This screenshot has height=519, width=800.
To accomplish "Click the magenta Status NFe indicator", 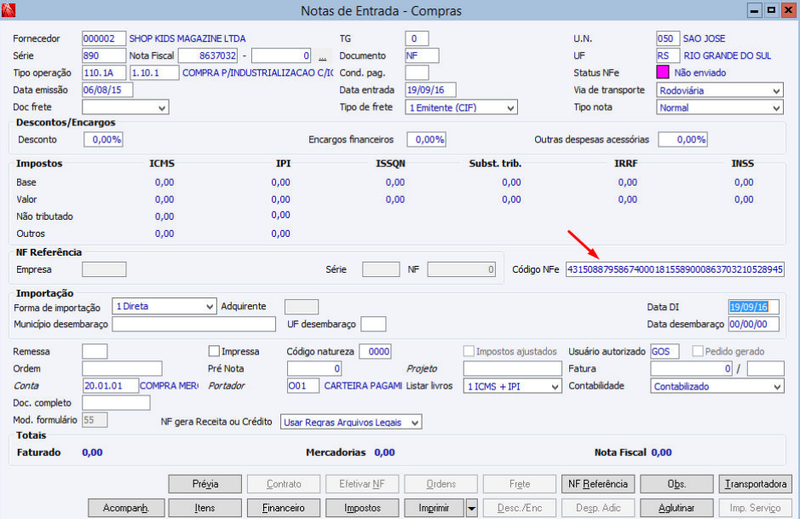I will pos(662,72).
